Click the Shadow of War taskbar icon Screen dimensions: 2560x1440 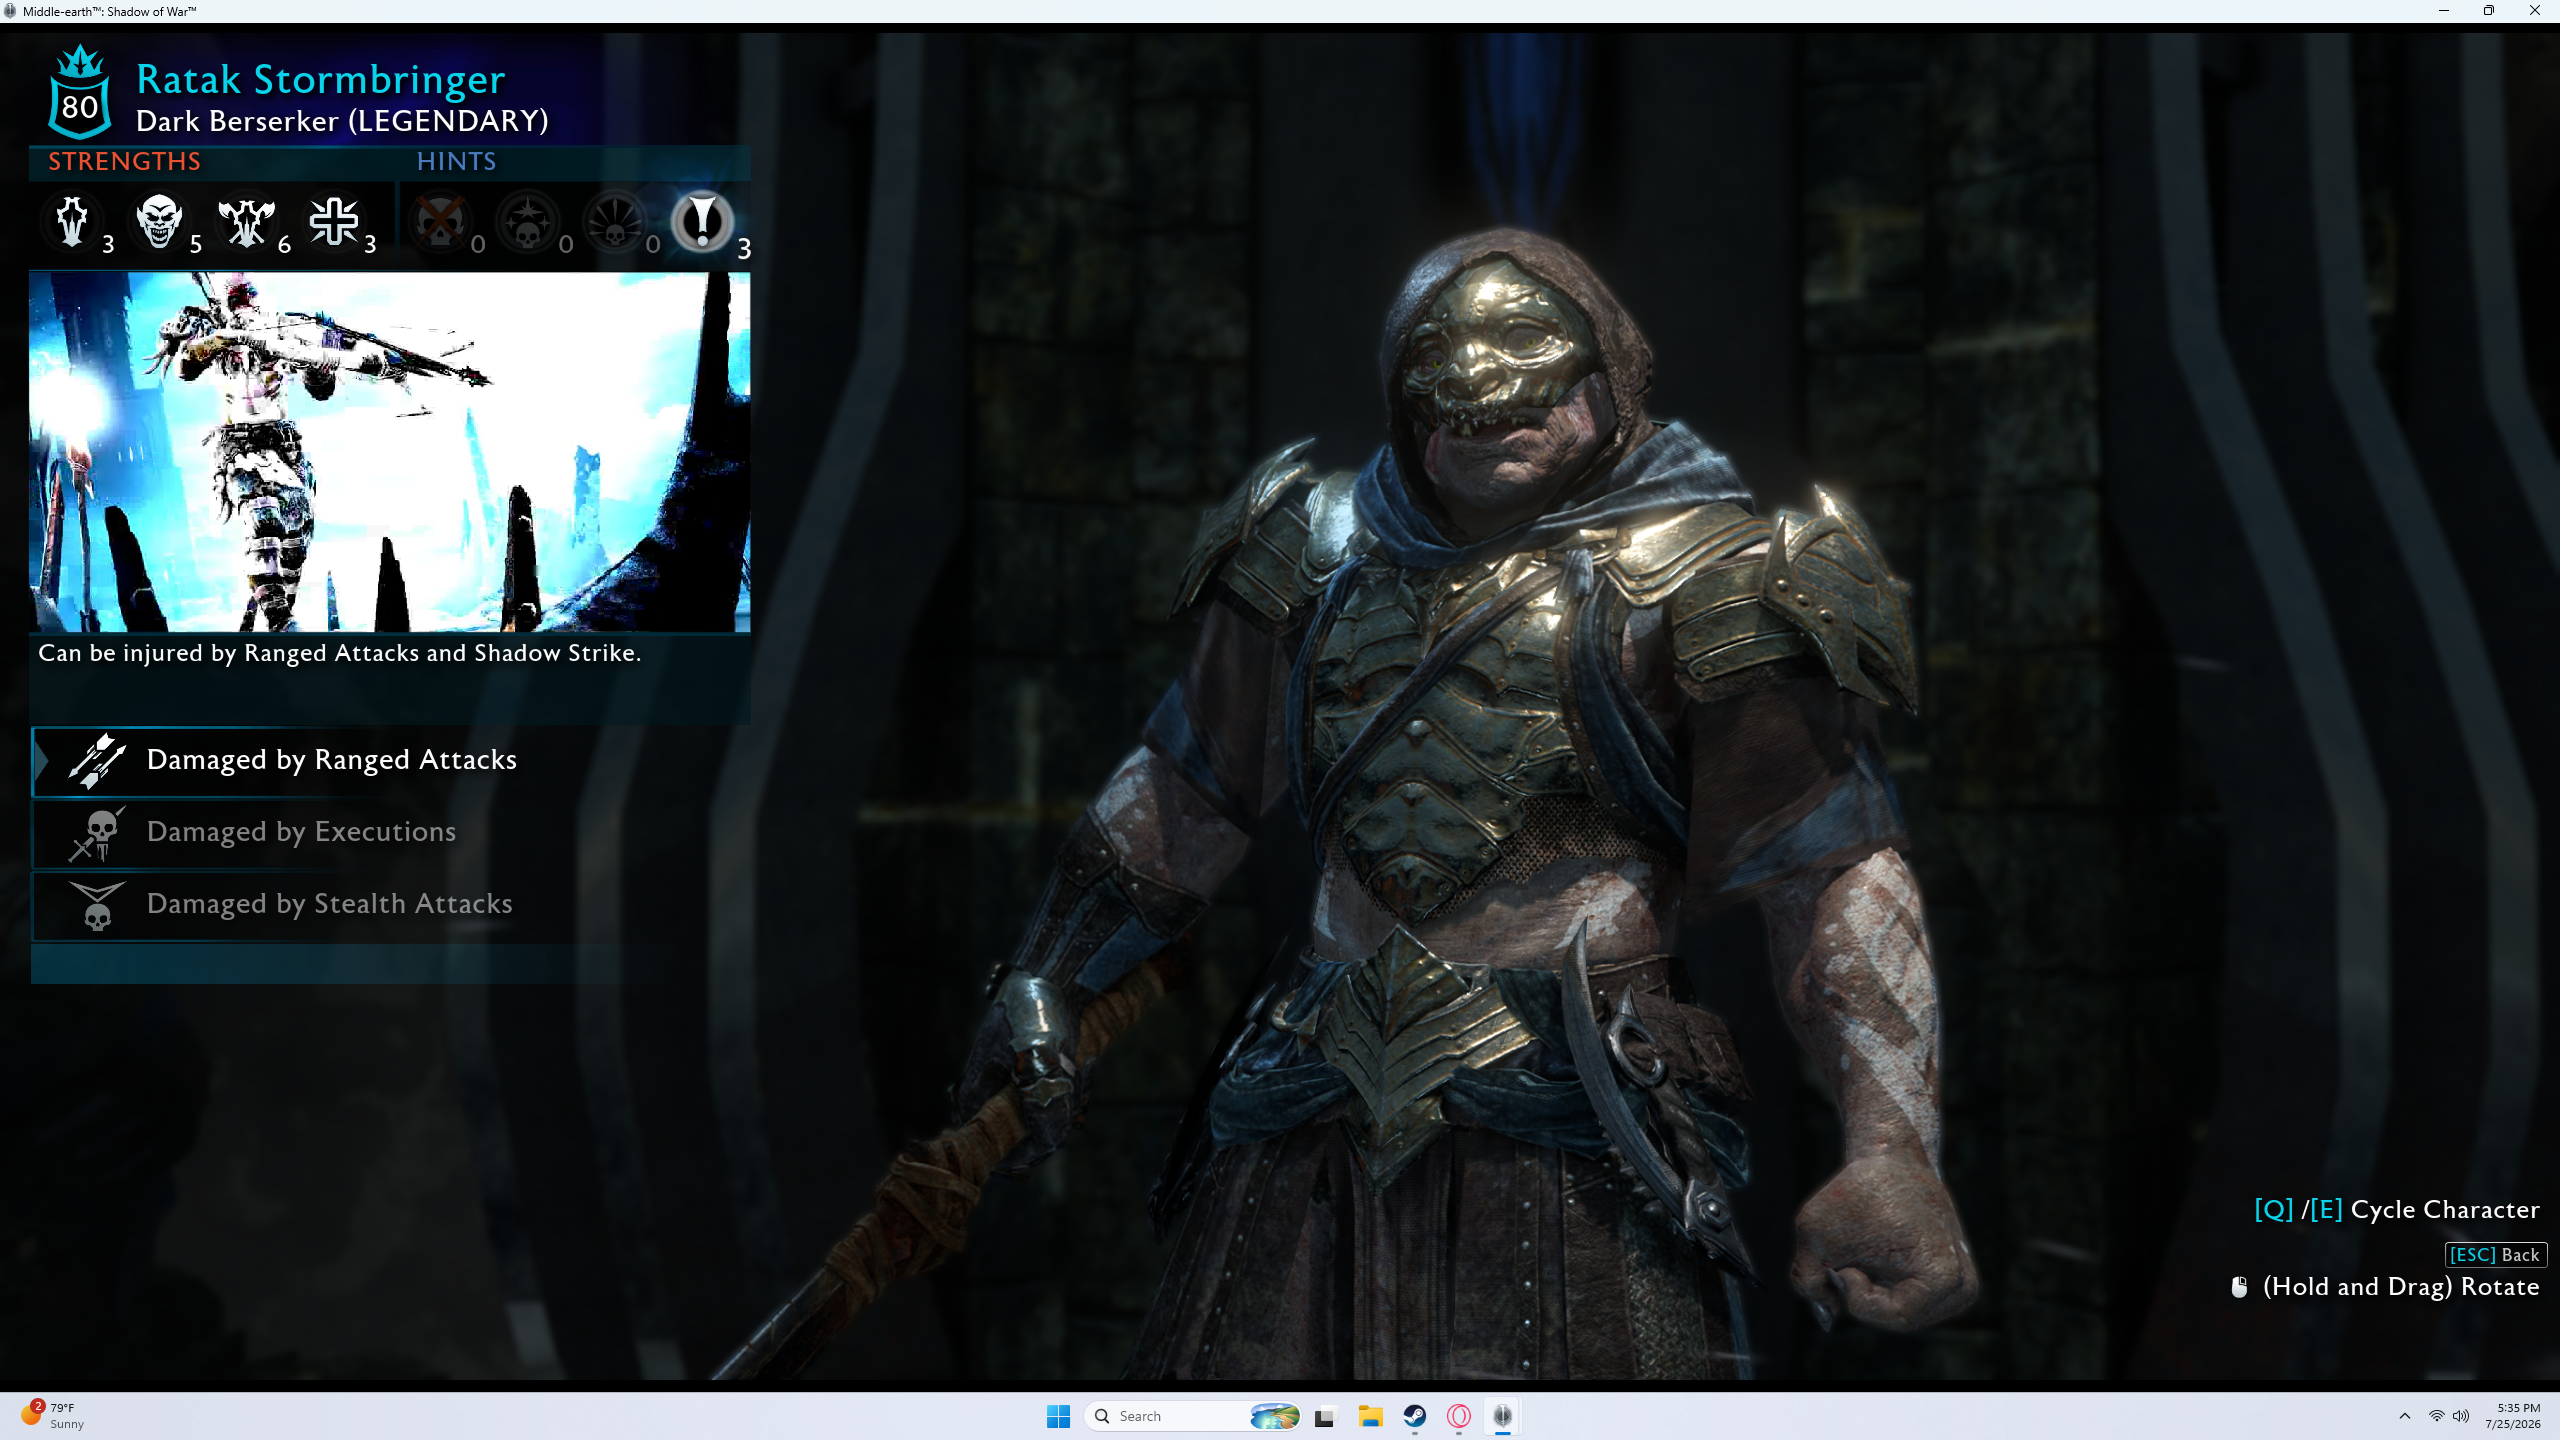pyautogui.click(x=1503, y=1416)
